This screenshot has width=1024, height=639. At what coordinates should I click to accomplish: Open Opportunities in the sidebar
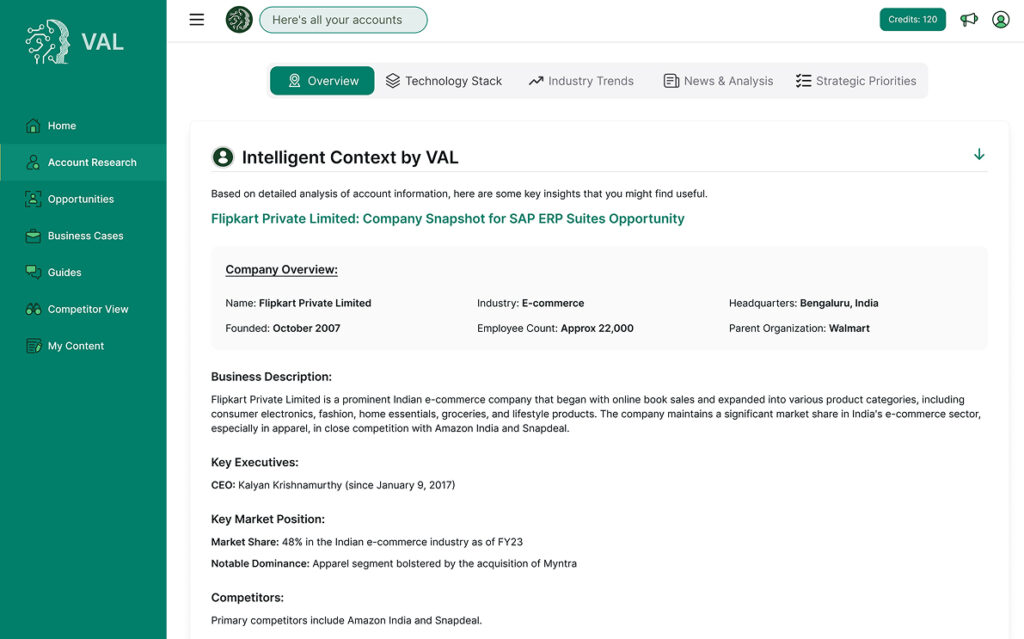[80, 199]
